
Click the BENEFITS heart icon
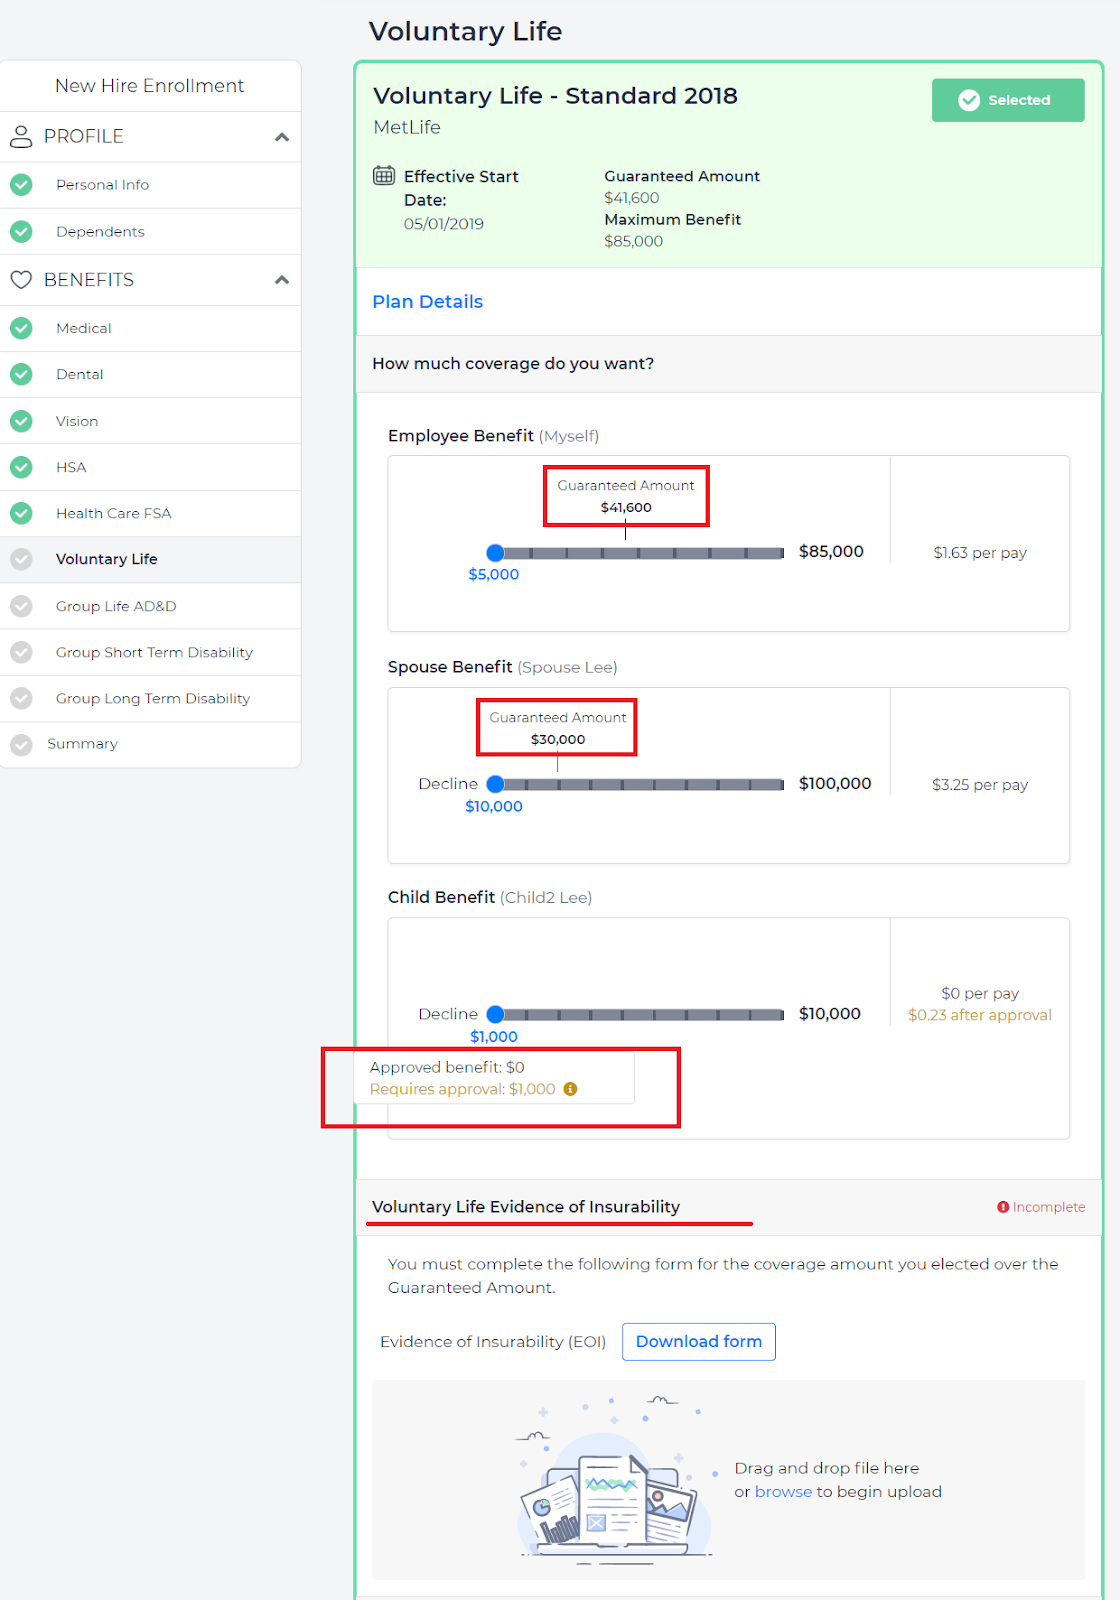tap(21, 280)
